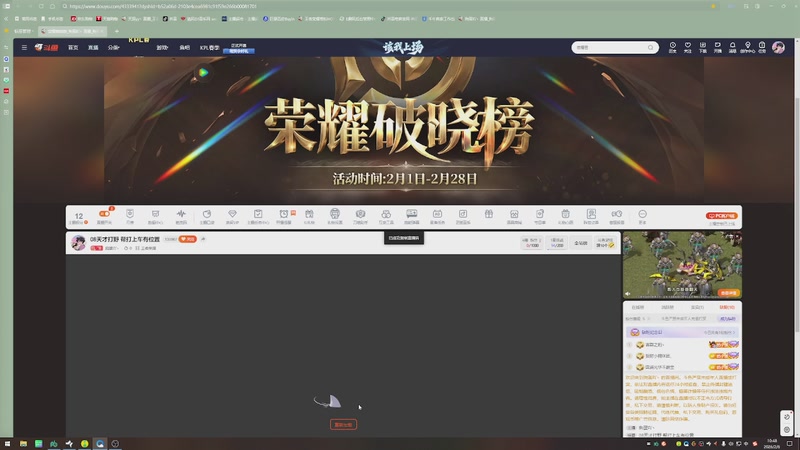The width and height of the screenshot is (800, 450).
Task: Click the share arrow next to the follow button
Action: (203, 239)
